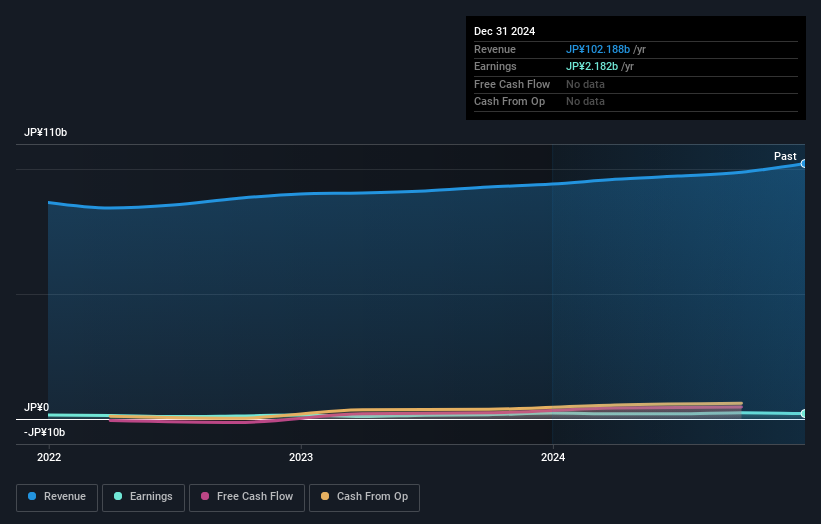Screen dimensions: 821x524
Task: Select the revenue endpoint marker at Past
Action: pyautogui.click(x=804, y=164)
